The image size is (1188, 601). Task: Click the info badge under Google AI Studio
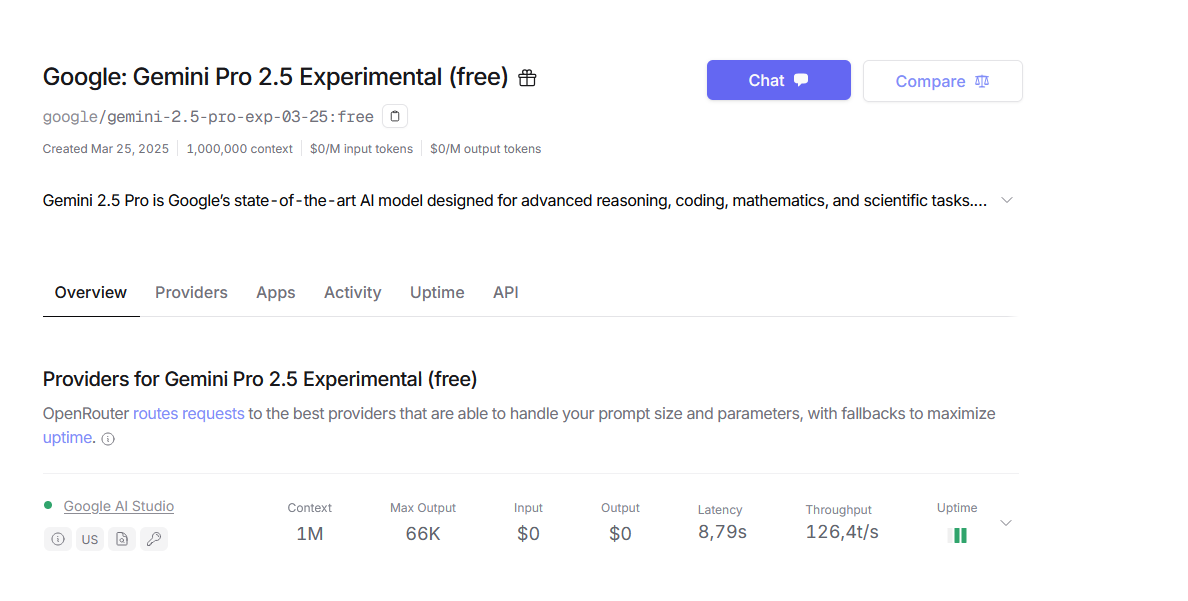pyautogui.click(x=58, y=539)
